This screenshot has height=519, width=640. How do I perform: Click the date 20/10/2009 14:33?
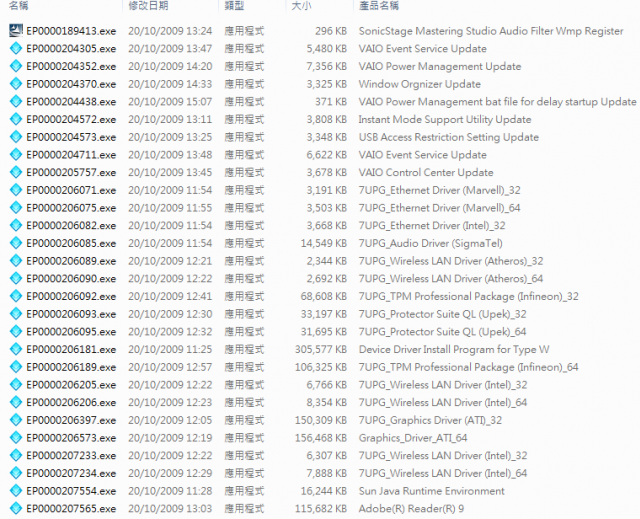[170, 84]
